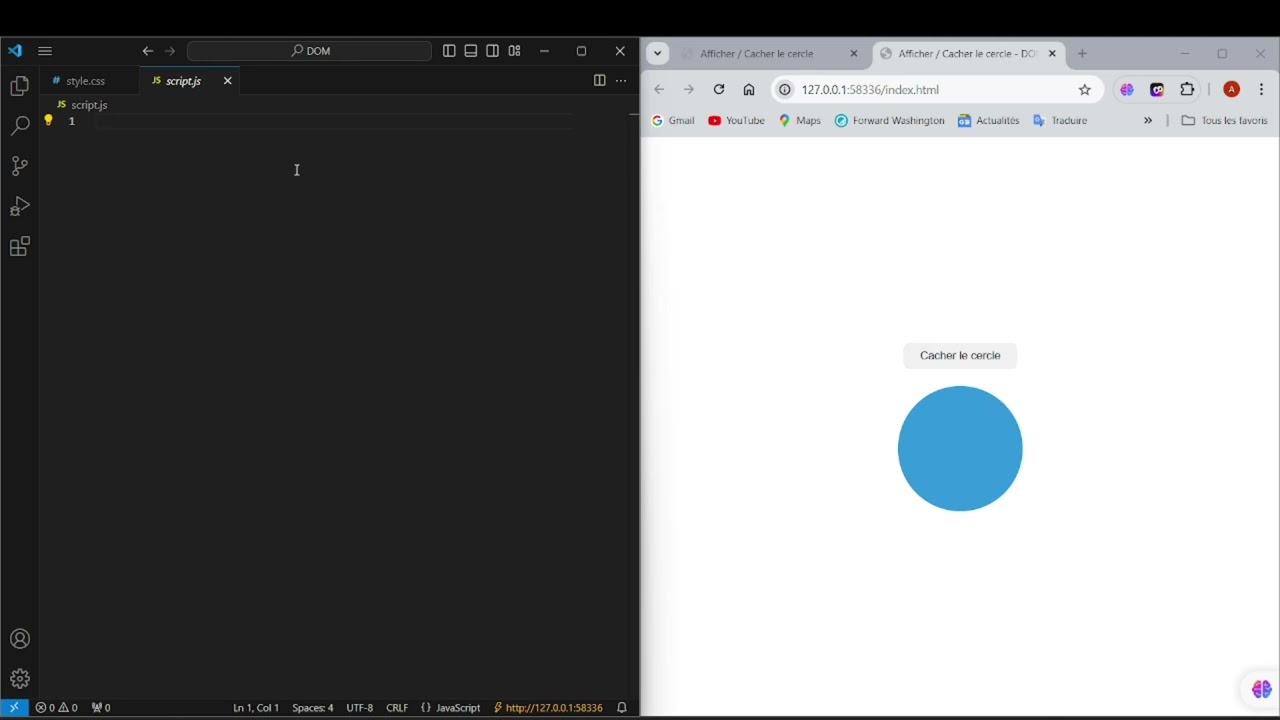This screenshot has height=720, width=1280.
Task: Open the YouTube bookmark
Action: pyautogui.click(x=736, y=121)
